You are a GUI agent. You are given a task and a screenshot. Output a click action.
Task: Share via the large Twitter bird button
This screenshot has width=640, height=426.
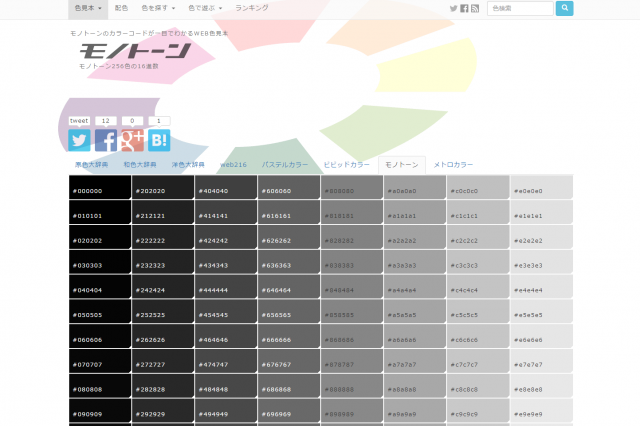[x=79, y=140]
